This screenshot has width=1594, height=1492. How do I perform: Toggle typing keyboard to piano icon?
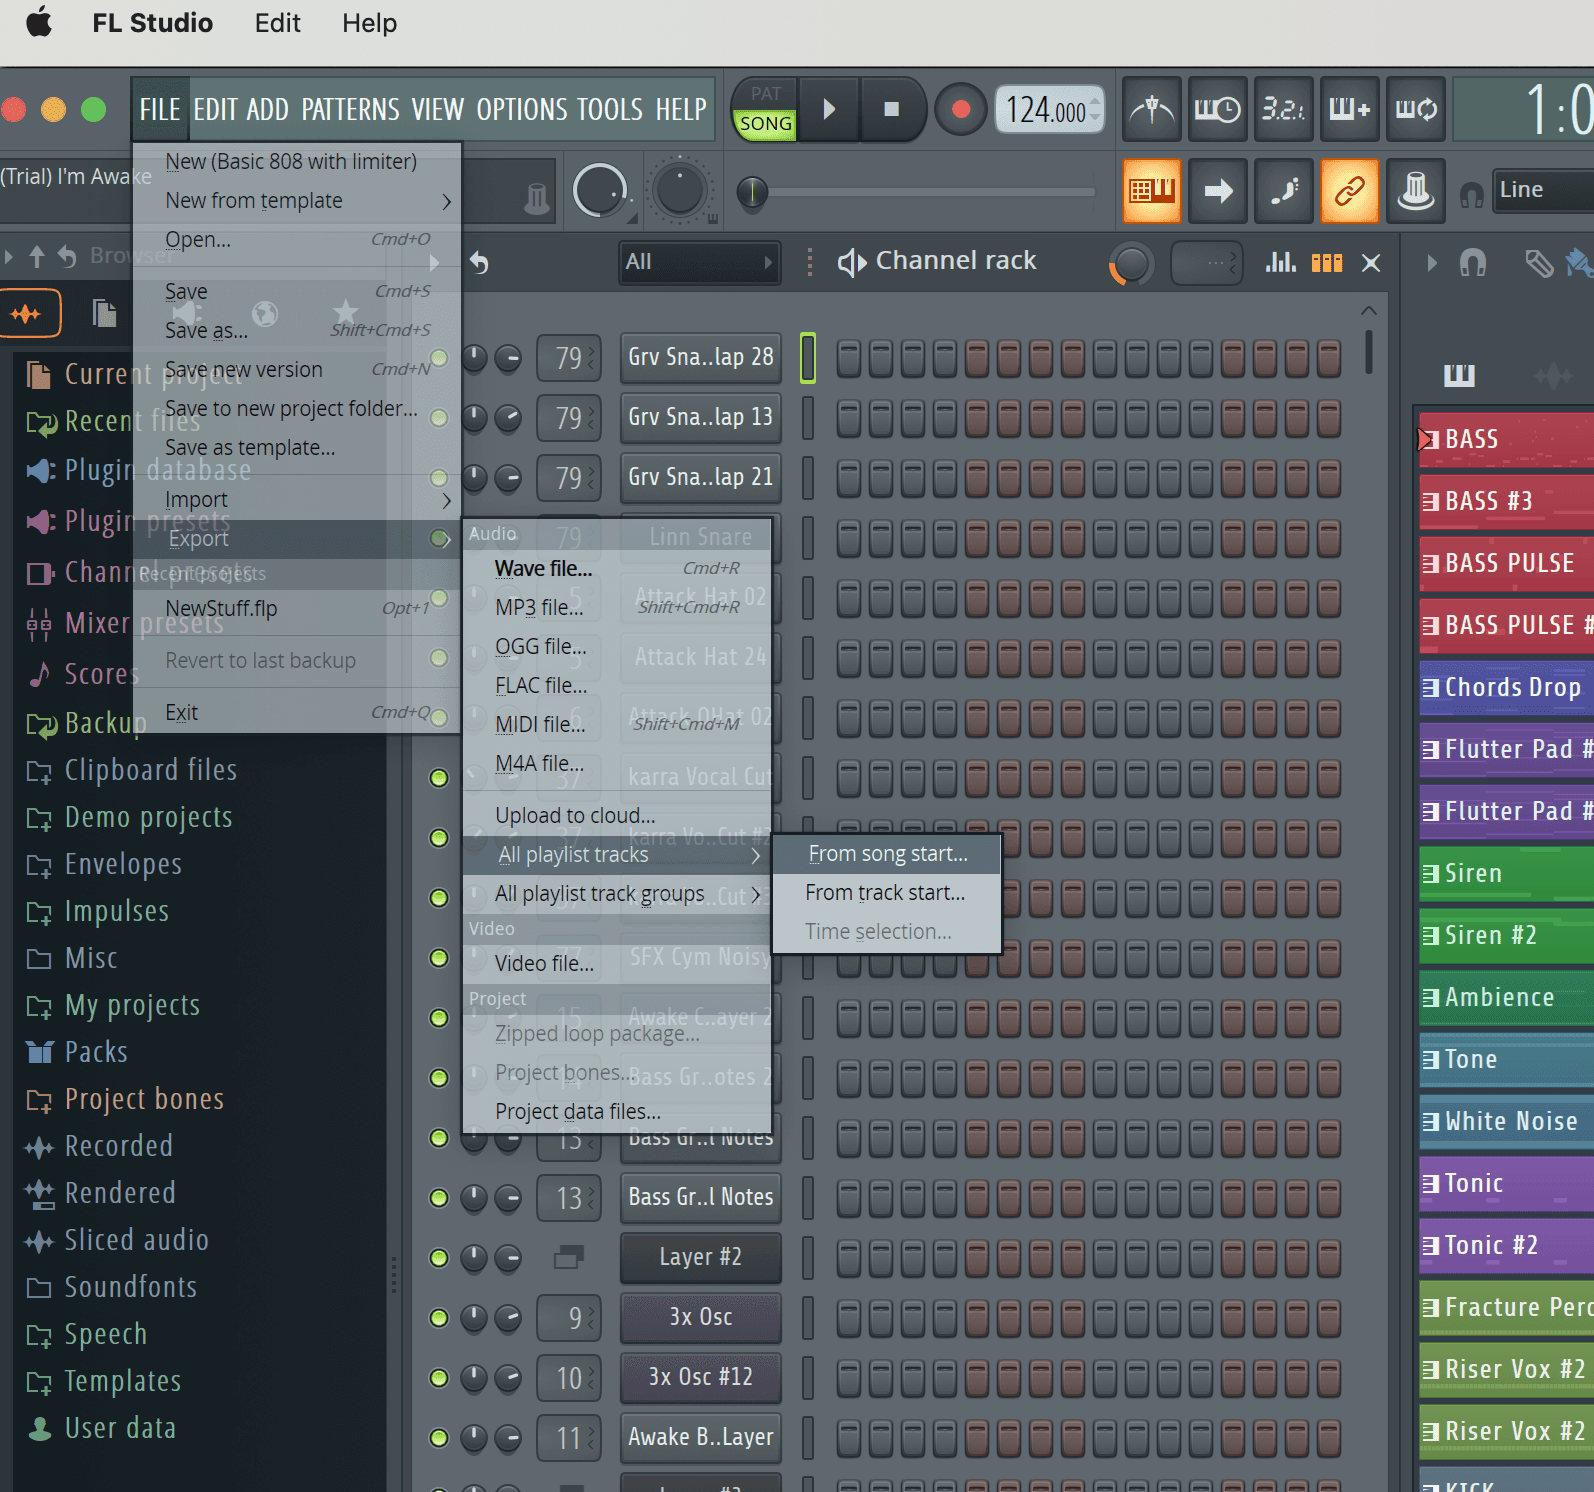1152,190
